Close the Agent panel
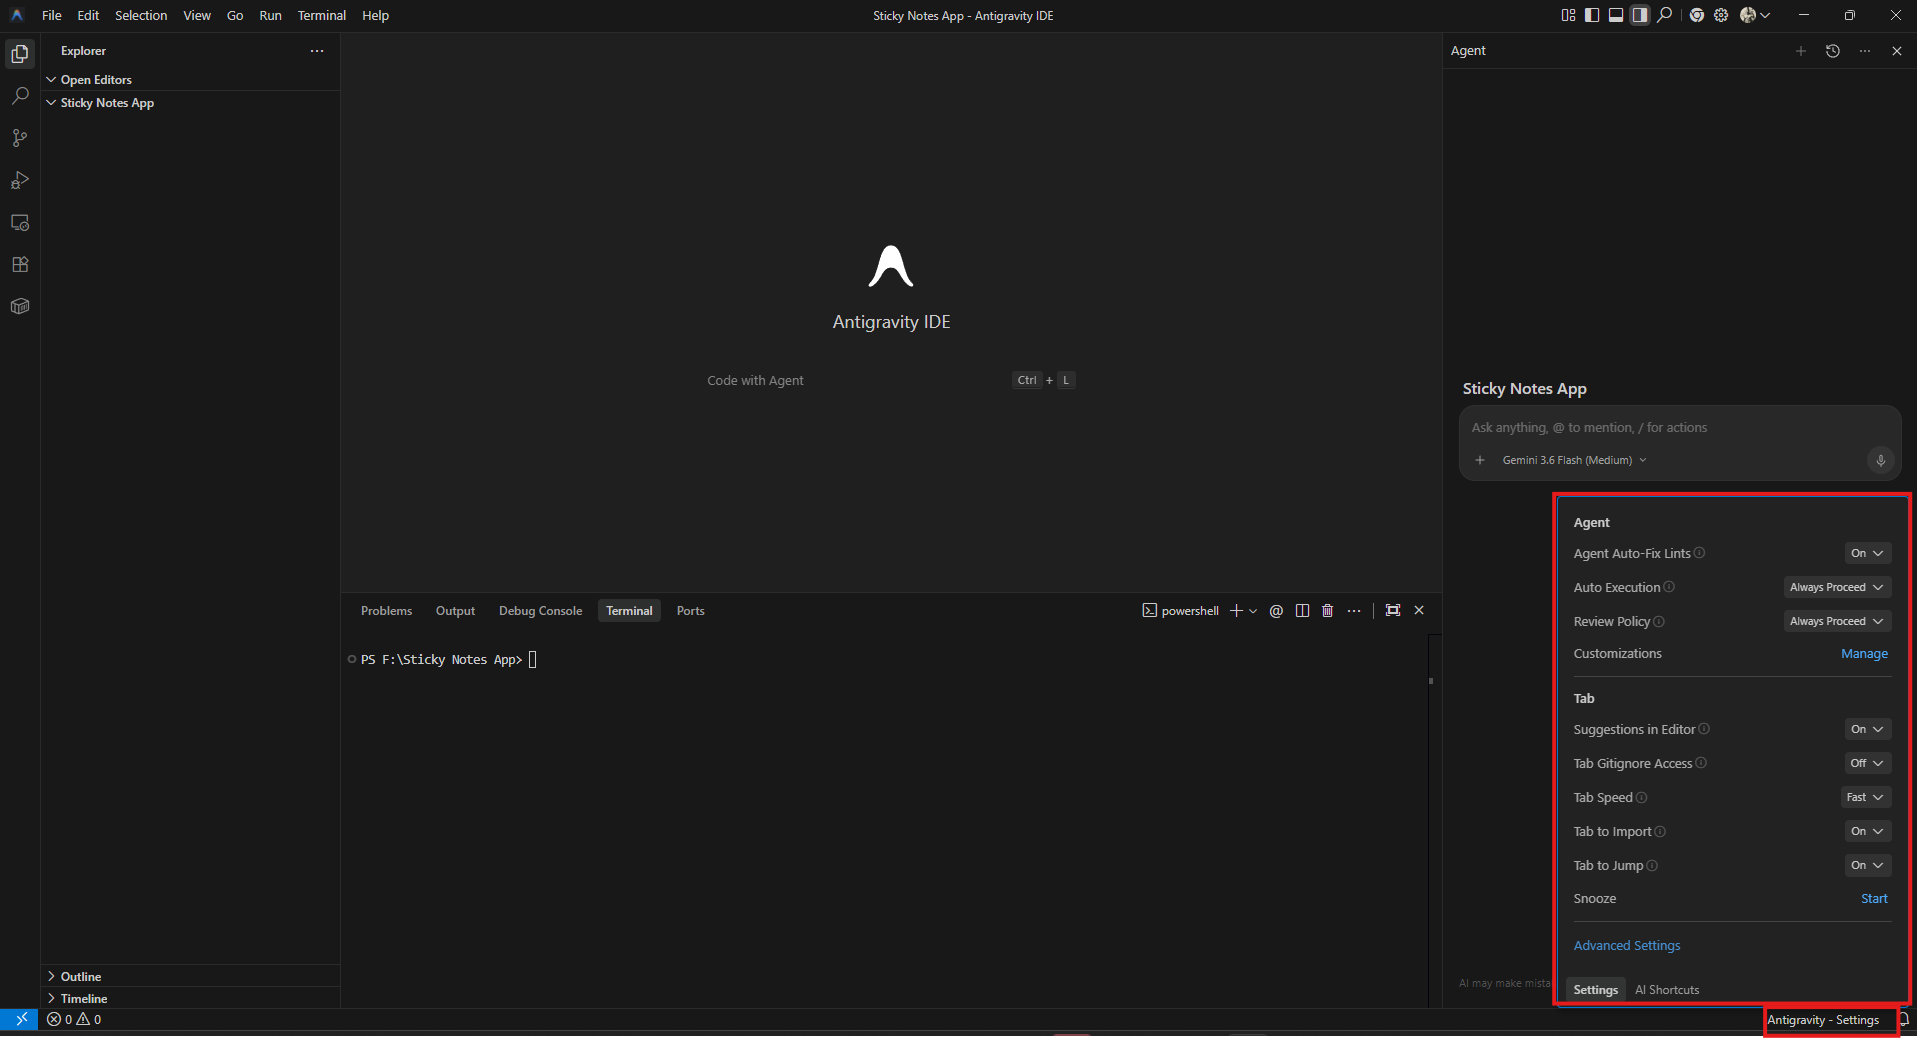Screen dimensions: 1917x1038 coord(1897,51)
